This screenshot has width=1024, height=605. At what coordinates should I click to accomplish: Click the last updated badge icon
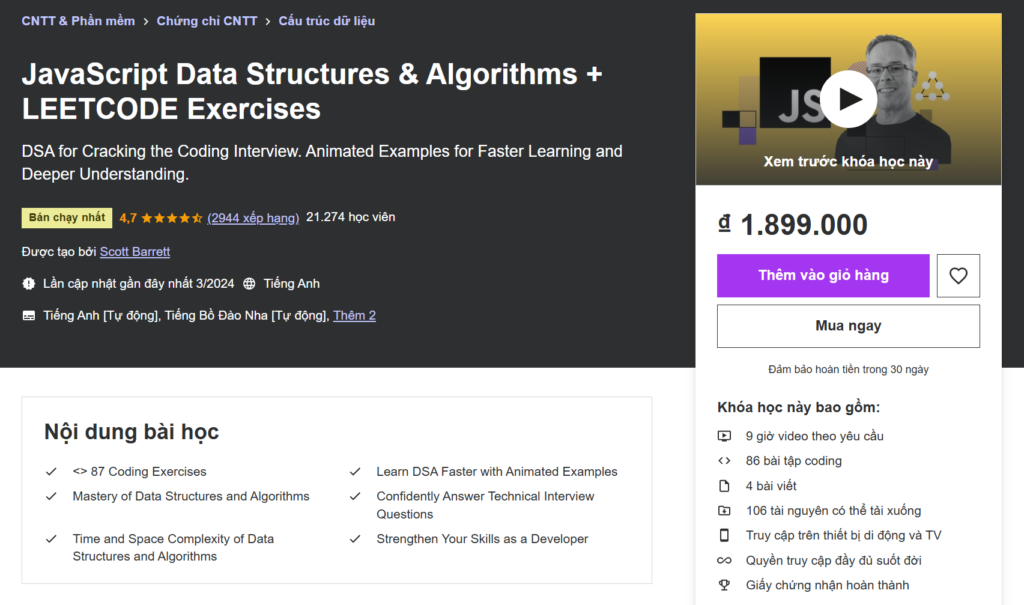[29, 284]
